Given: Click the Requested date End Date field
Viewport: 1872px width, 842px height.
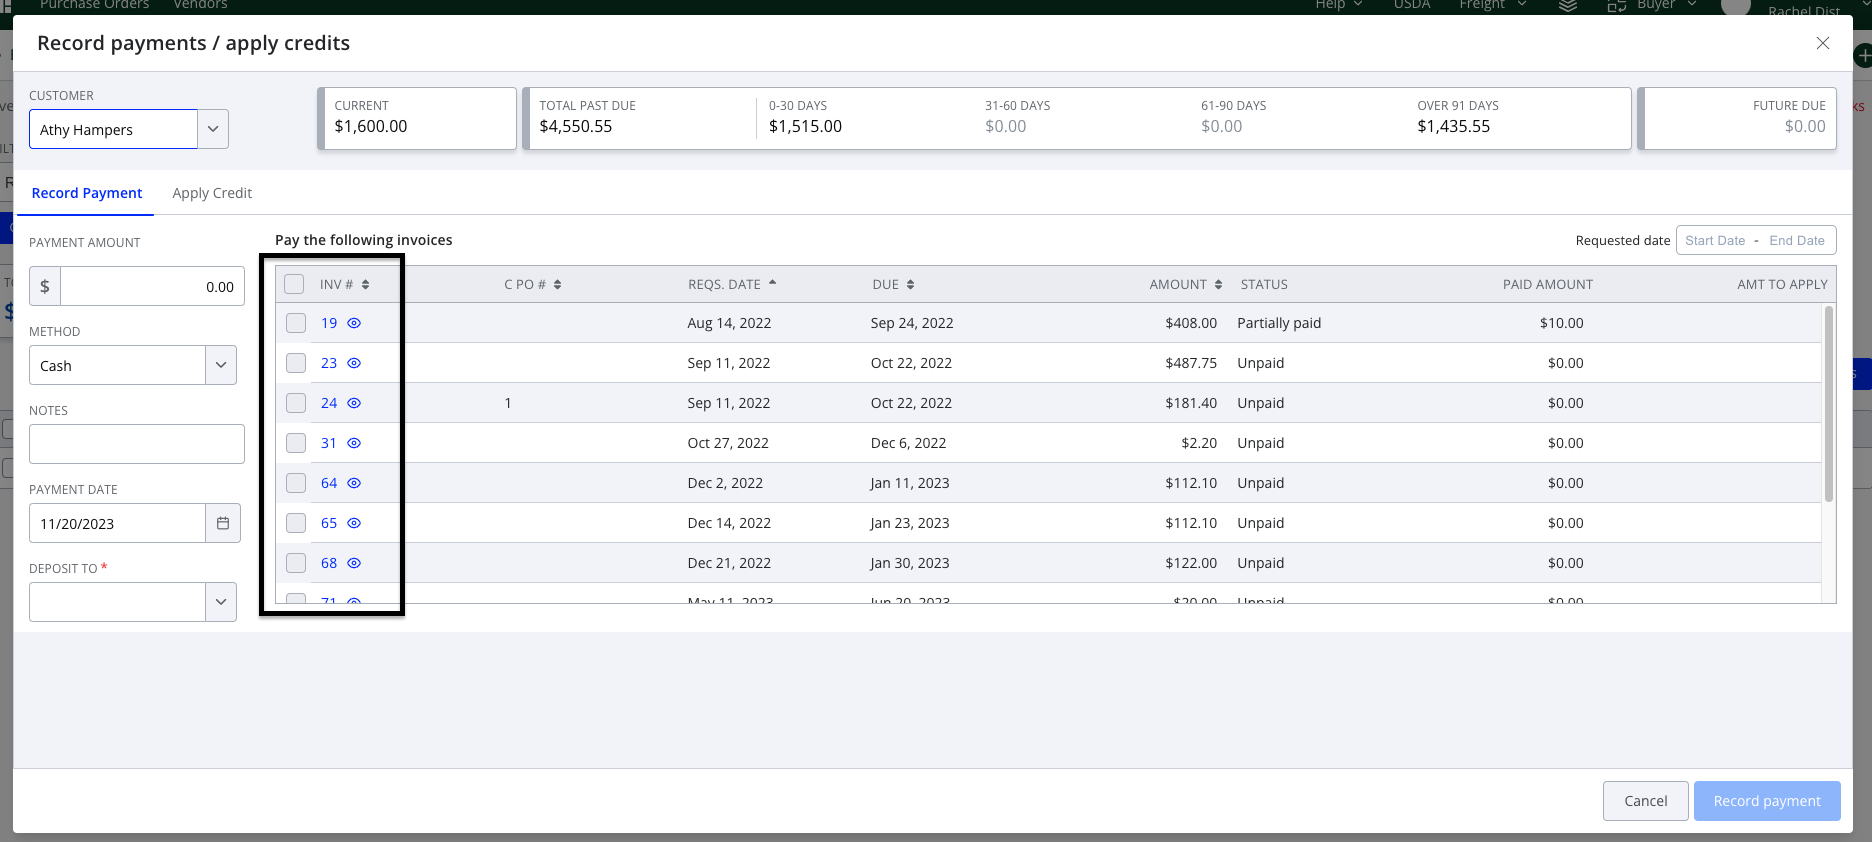Looking at the screenshot, I should pyautogui.click(x=1797, y=240).
